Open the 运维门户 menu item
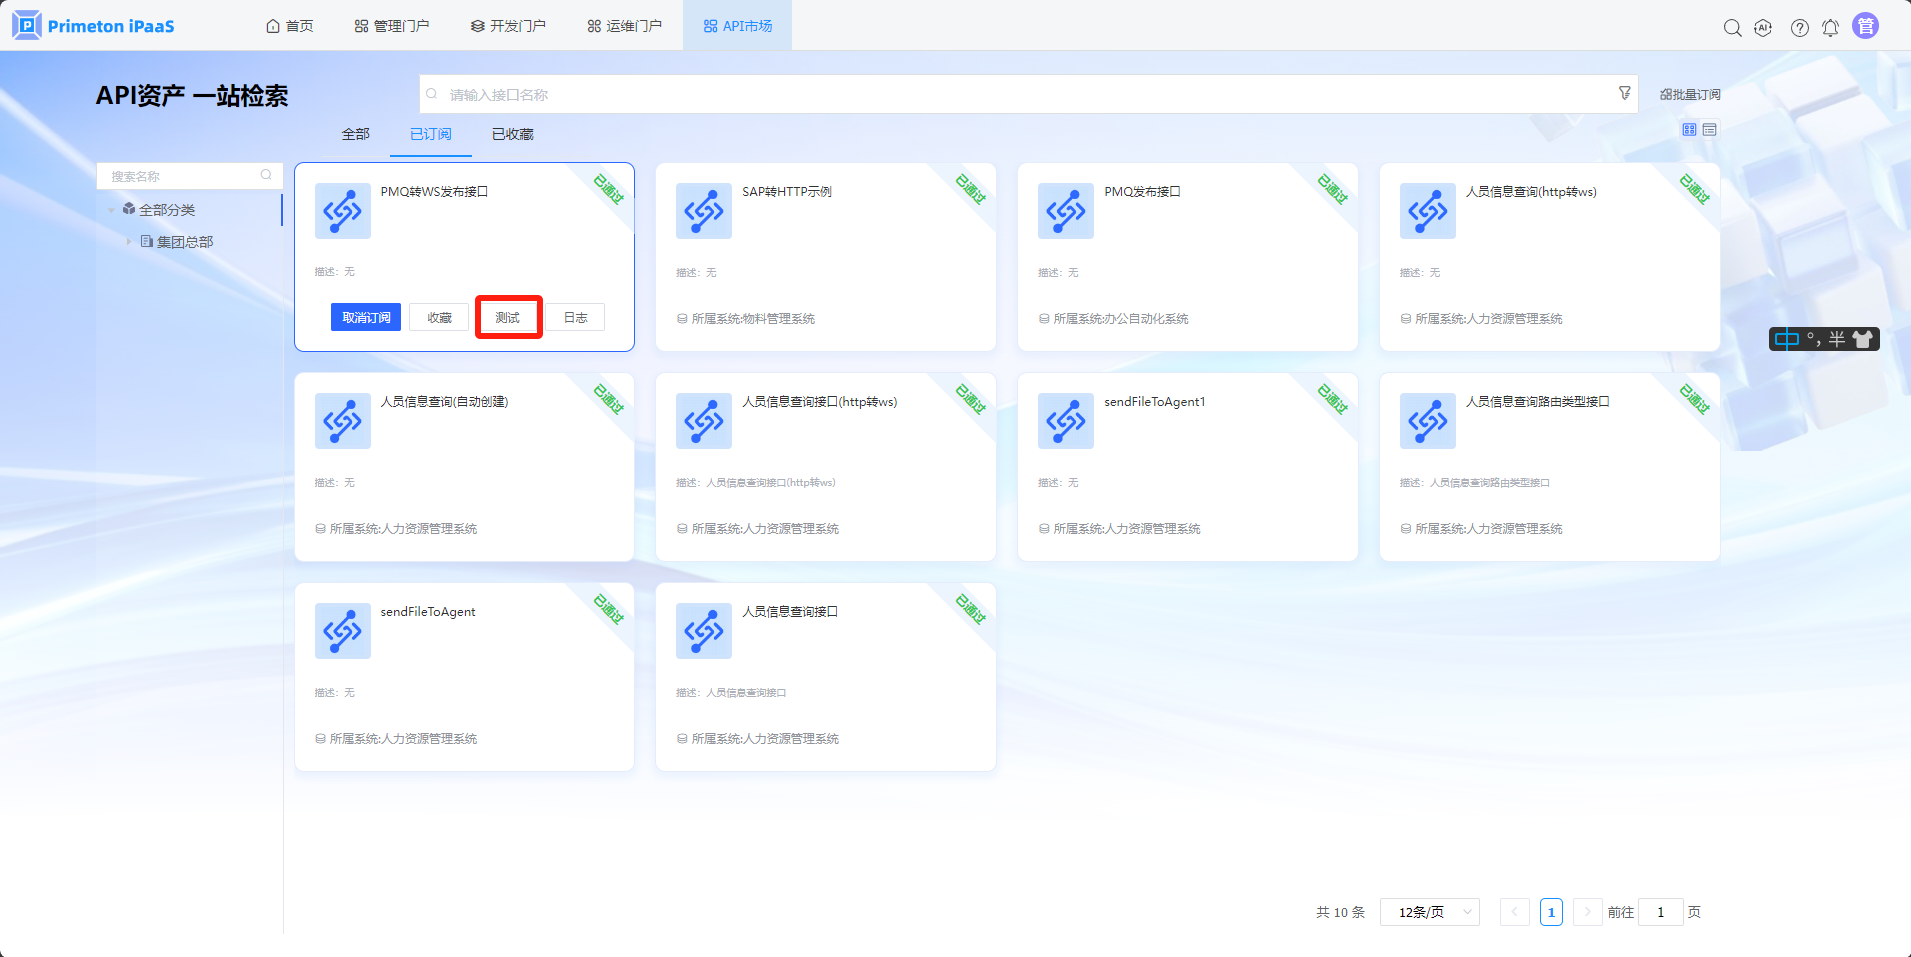1911x957 pixels. pos(624,26)
